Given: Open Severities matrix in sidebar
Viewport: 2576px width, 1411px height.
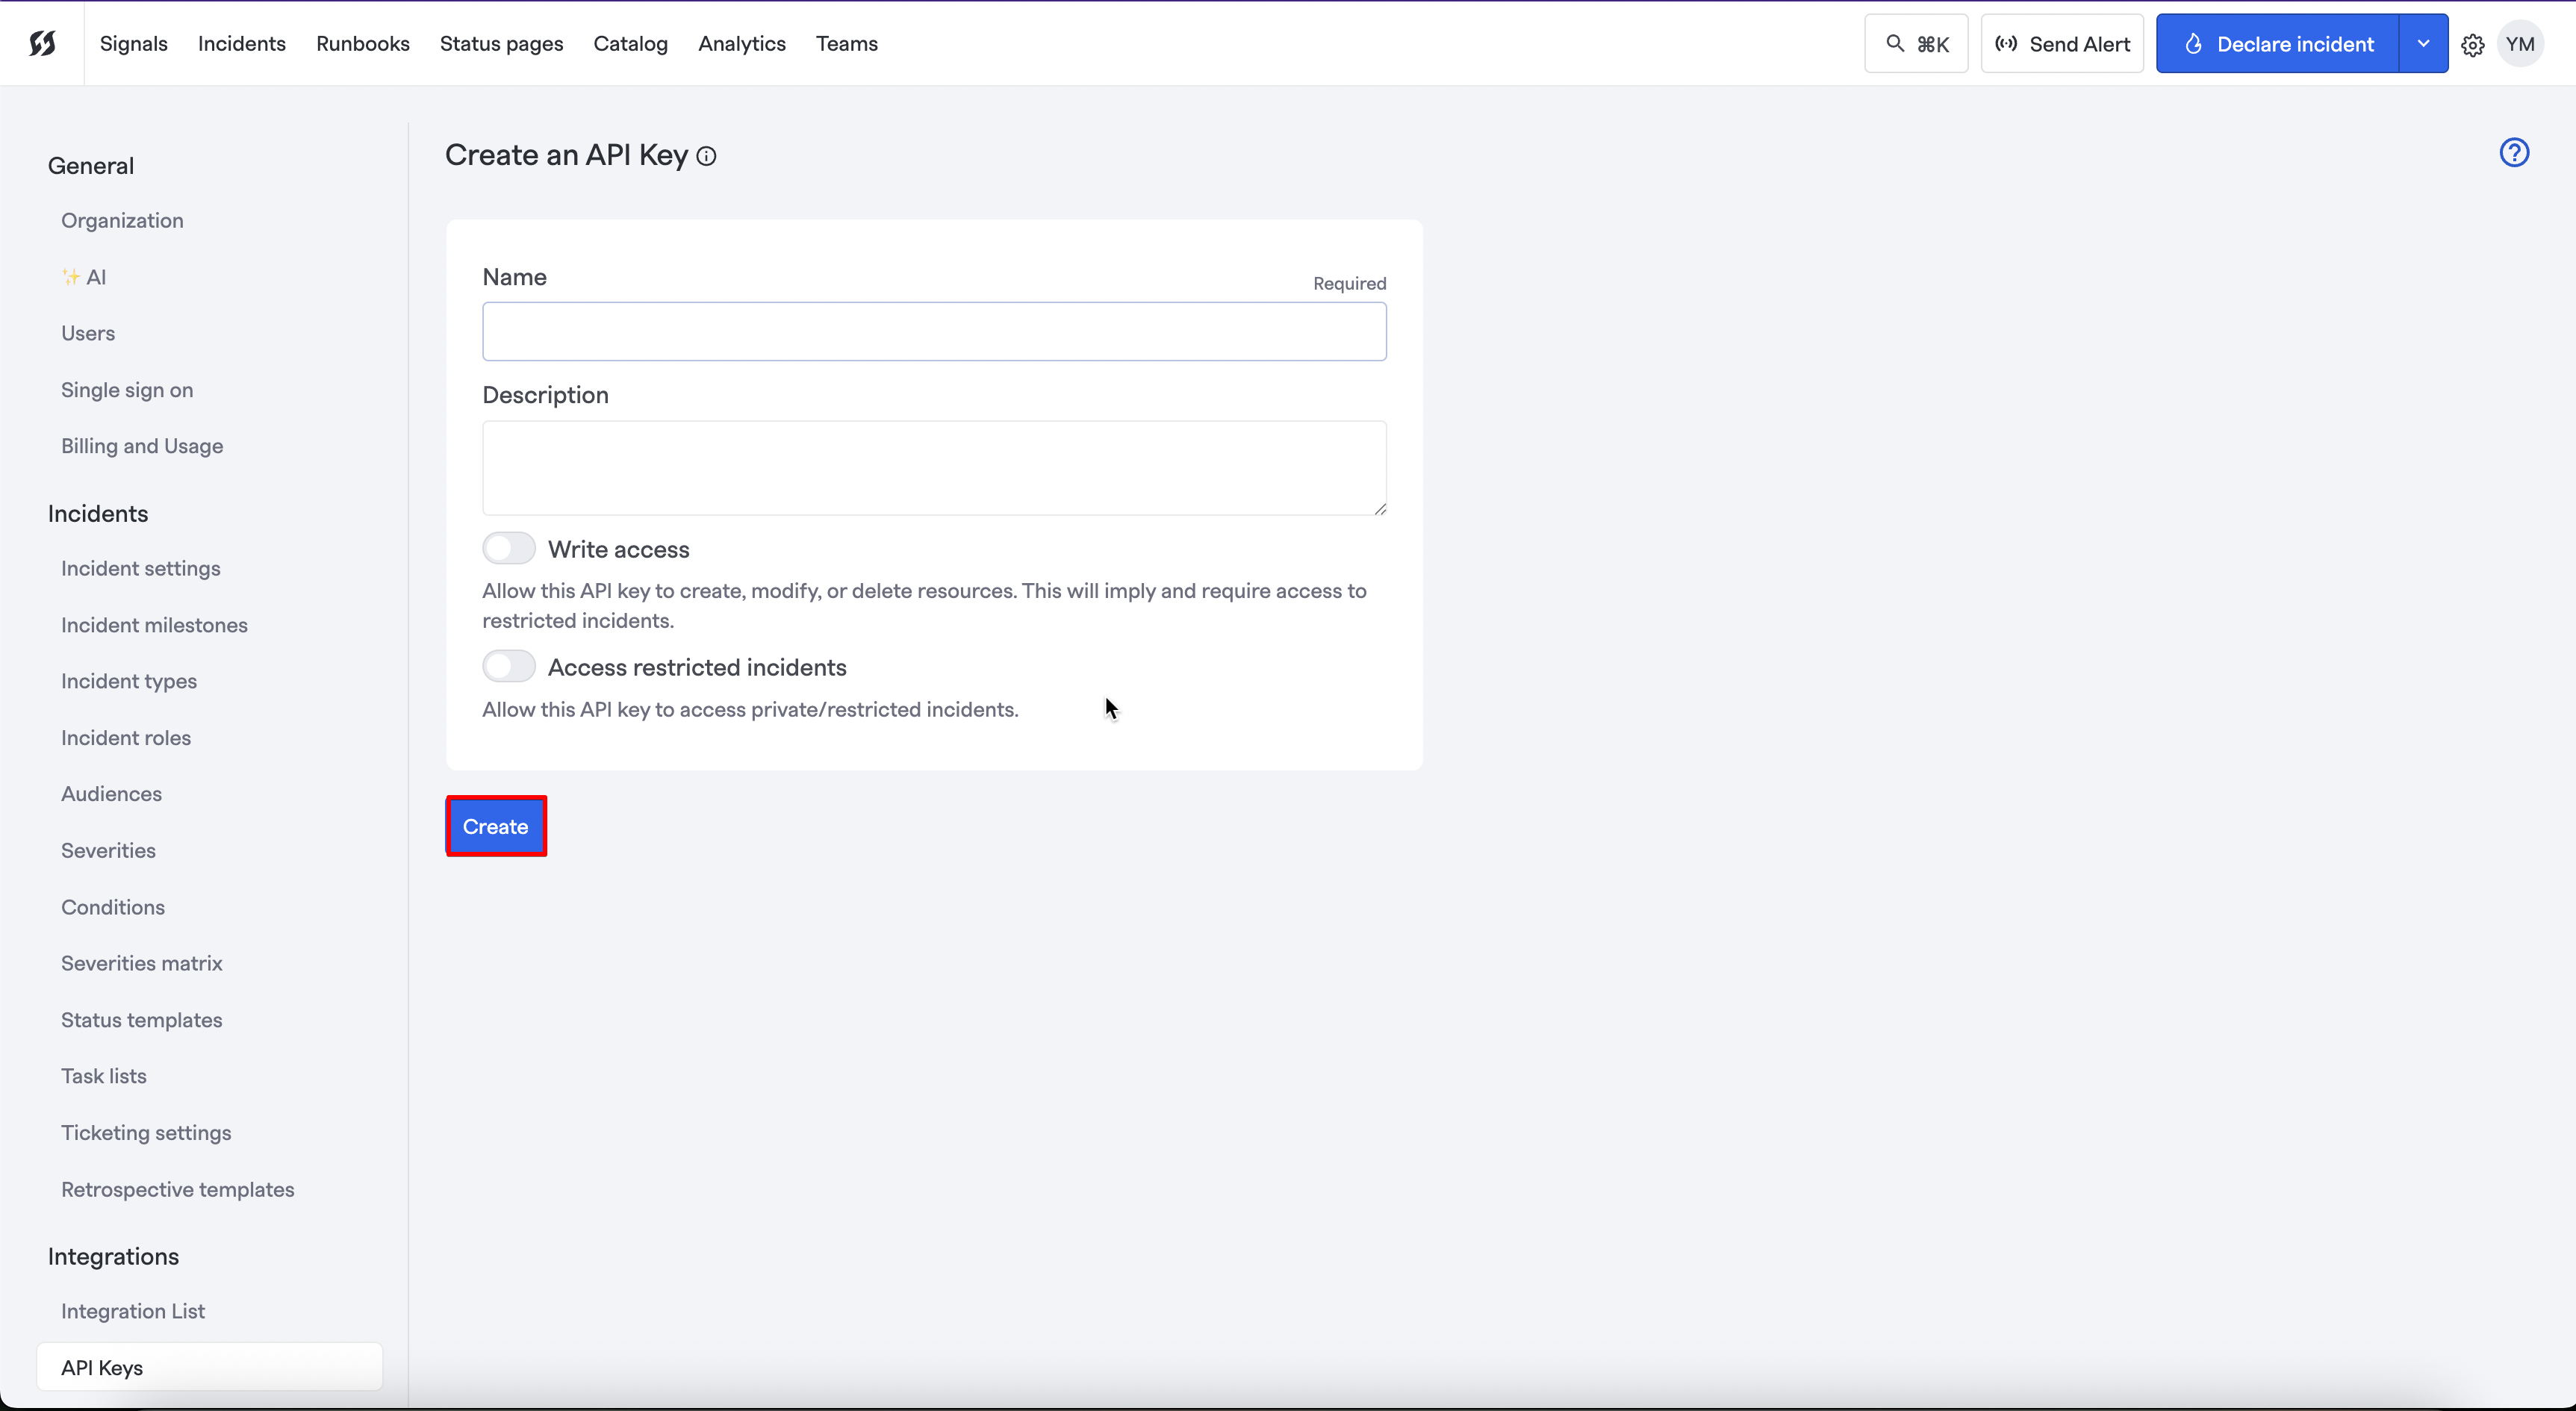Looking at the screenshot, I should (x=141, y=963).
